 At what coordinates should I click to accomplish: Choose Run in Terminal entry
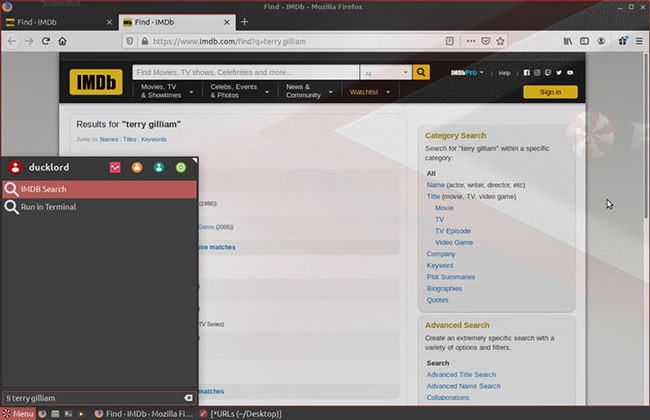(x=48, y=207)
